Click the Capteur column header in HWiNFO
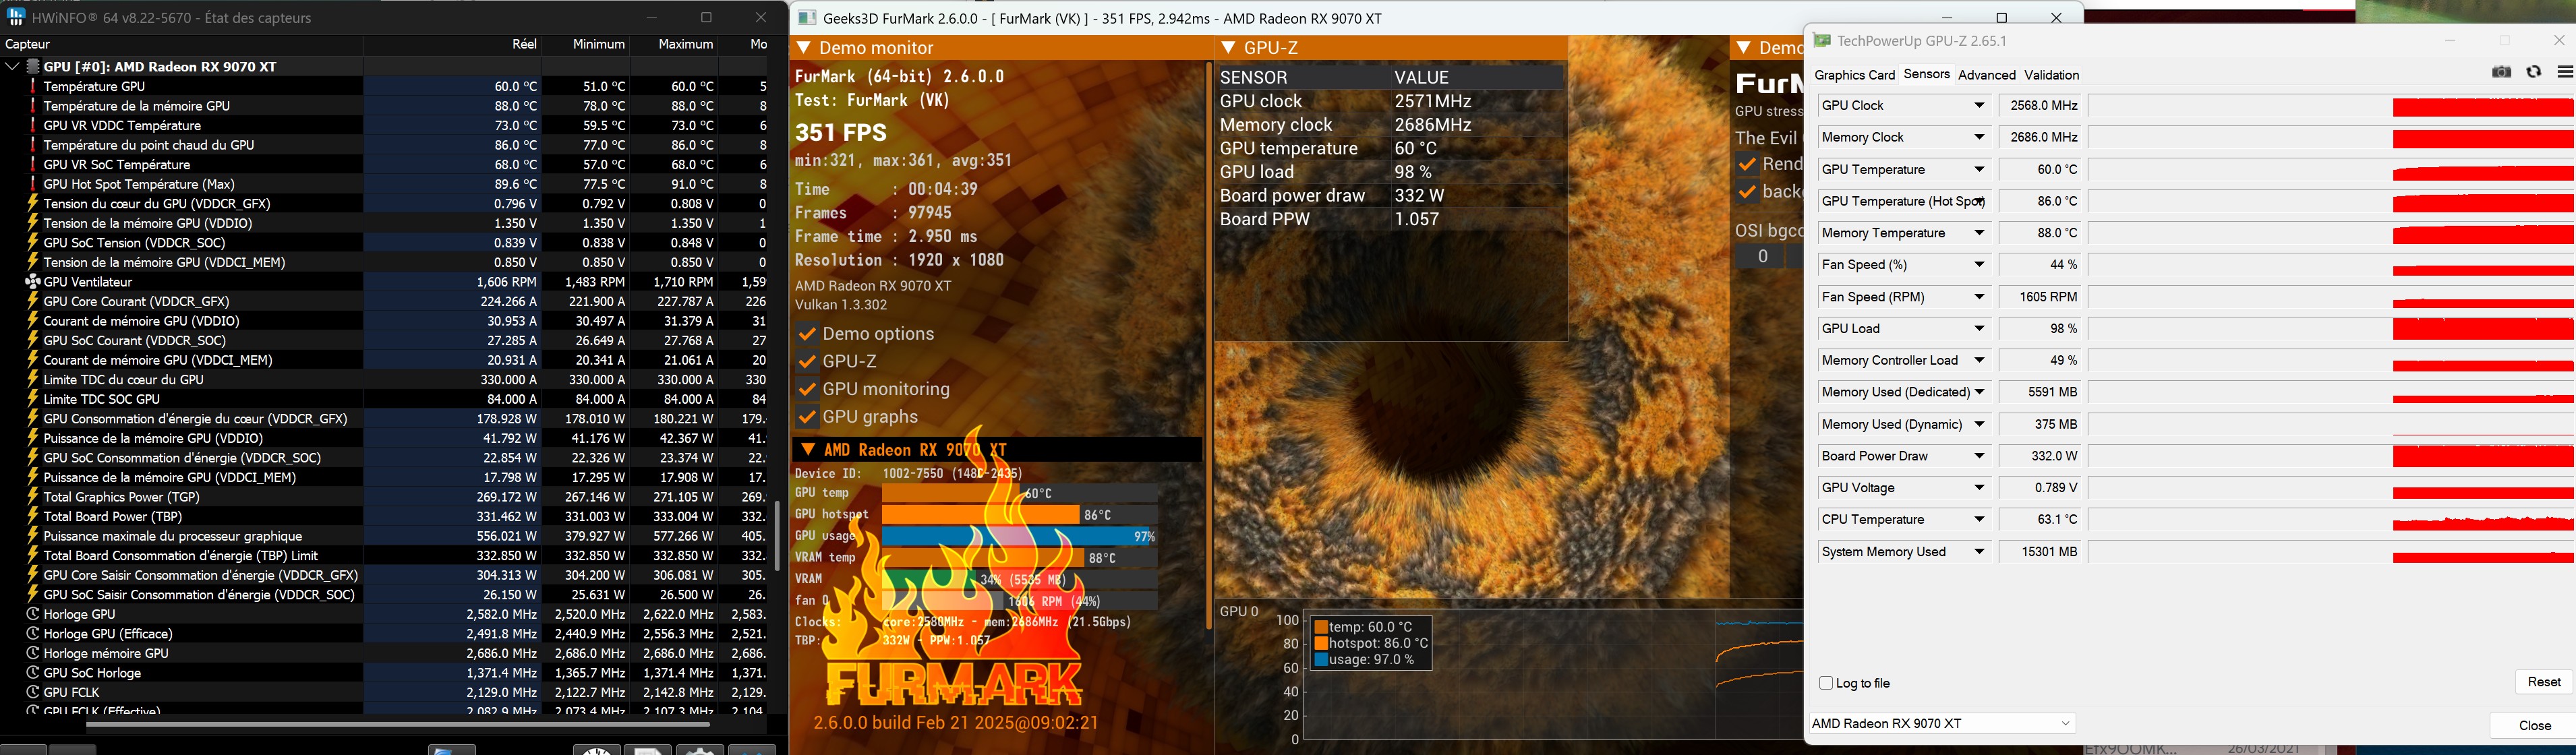 pyautogui.click(x=181, y=44)
